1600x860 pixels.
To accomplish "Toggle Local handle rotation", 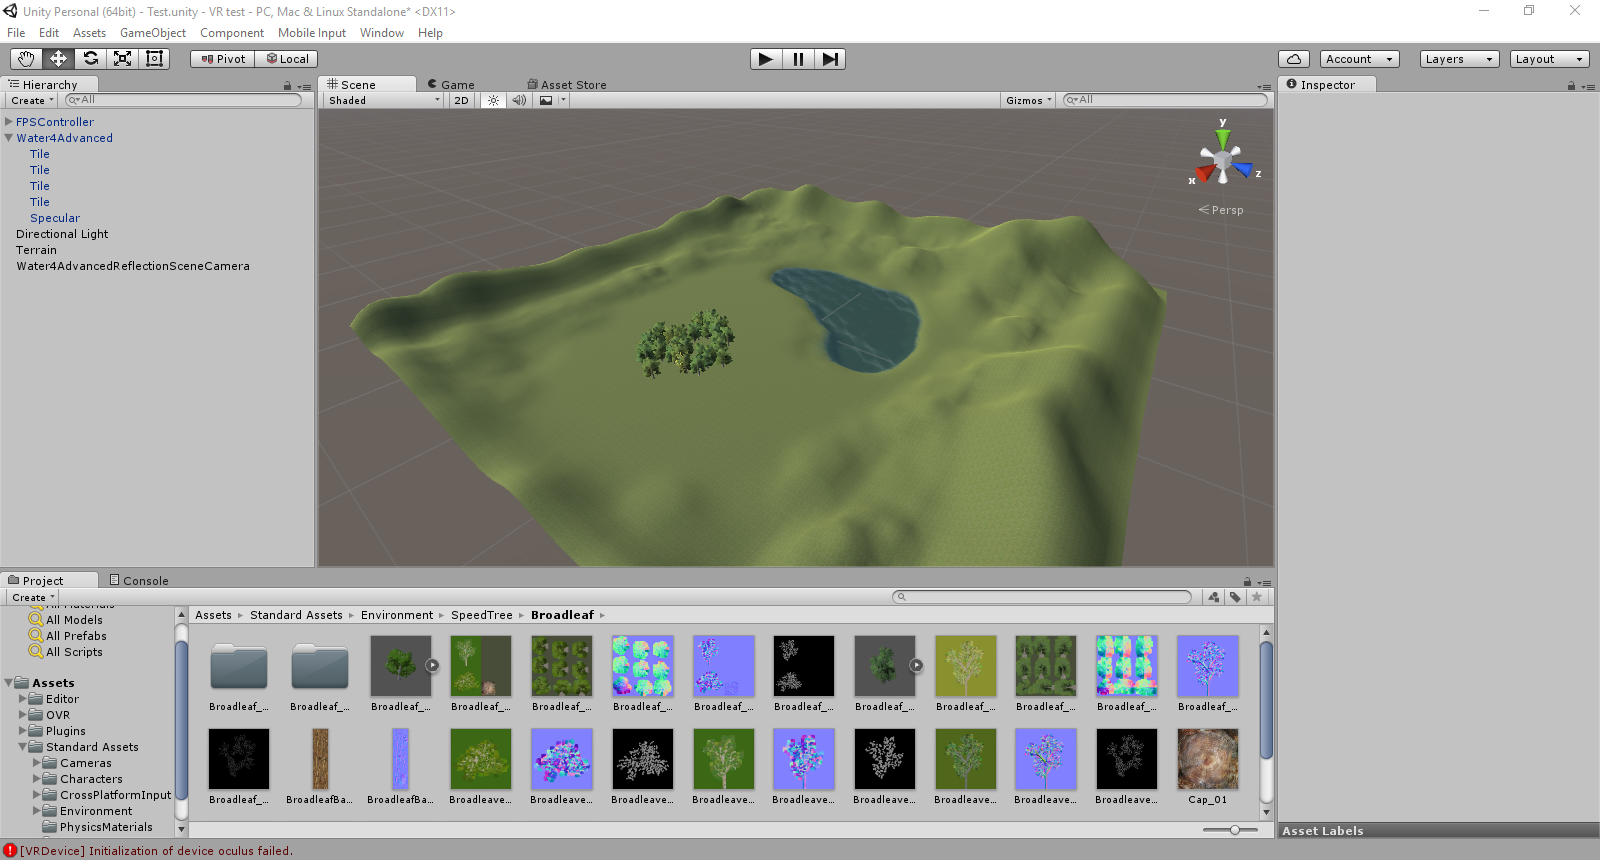I will click(x=287, y=59).
